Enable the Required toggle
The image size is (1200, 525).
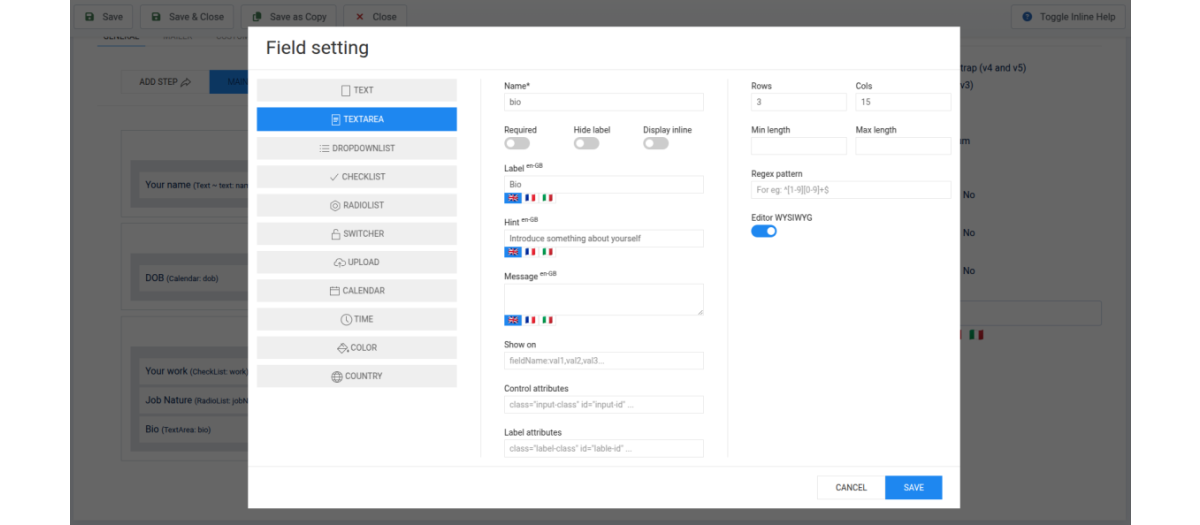[517, 144]
